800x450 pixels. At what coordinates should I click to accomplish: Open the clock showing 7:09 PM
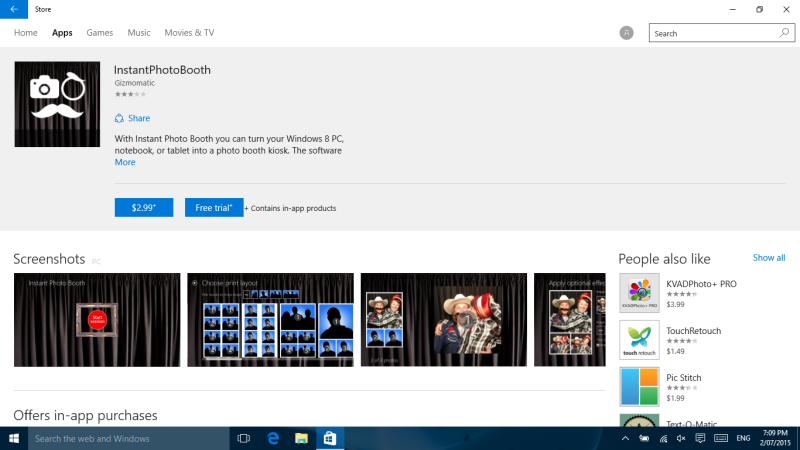pos(776,438)
